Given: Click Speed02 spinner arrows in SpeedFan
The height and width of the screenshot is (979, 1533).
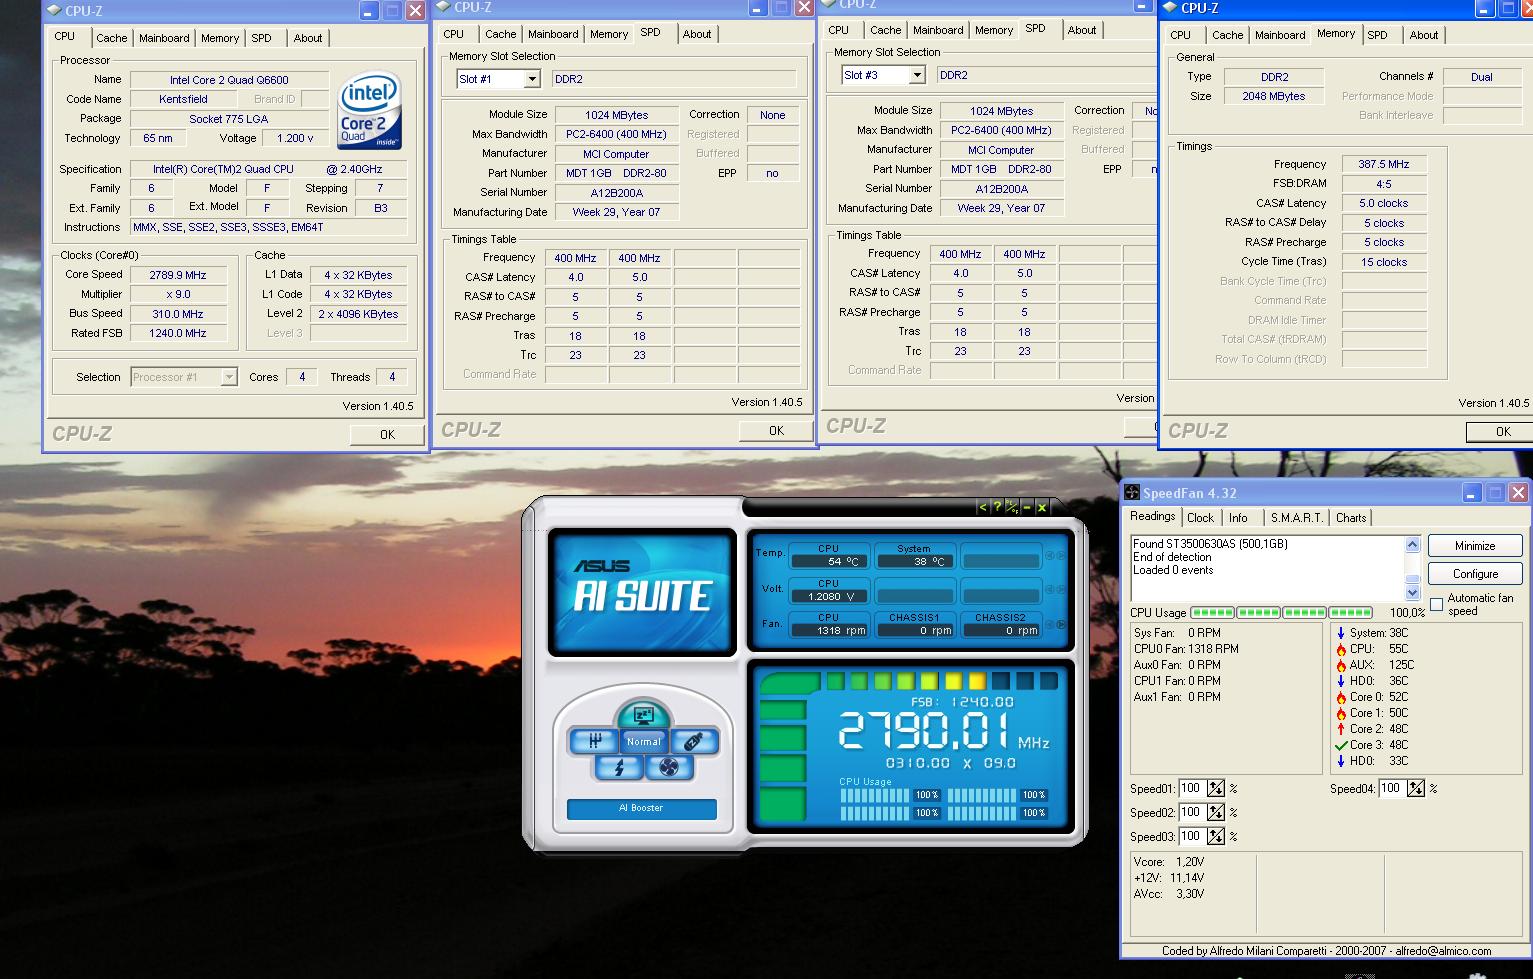Looking at the screenshot, I should point(1216,812).
